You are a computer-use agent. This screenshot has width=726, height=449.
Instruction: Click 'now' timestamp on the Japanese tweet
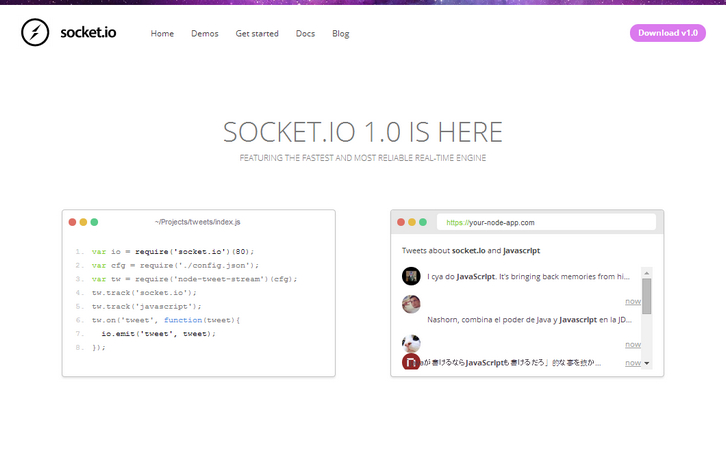click(633, 363)
